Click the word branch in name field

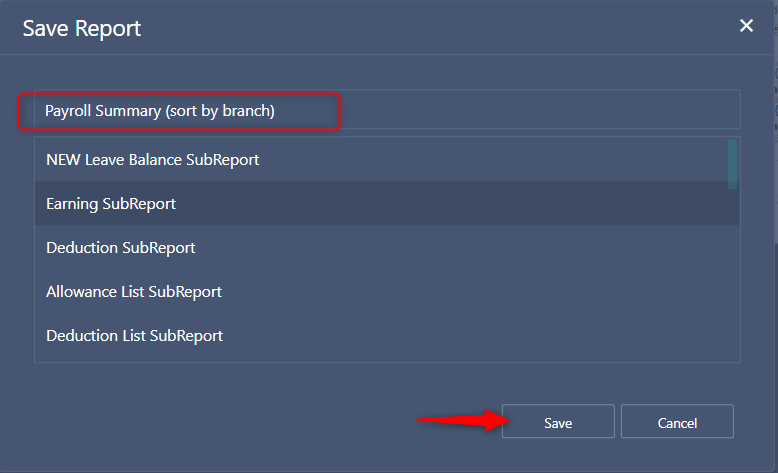coord(247,111)
